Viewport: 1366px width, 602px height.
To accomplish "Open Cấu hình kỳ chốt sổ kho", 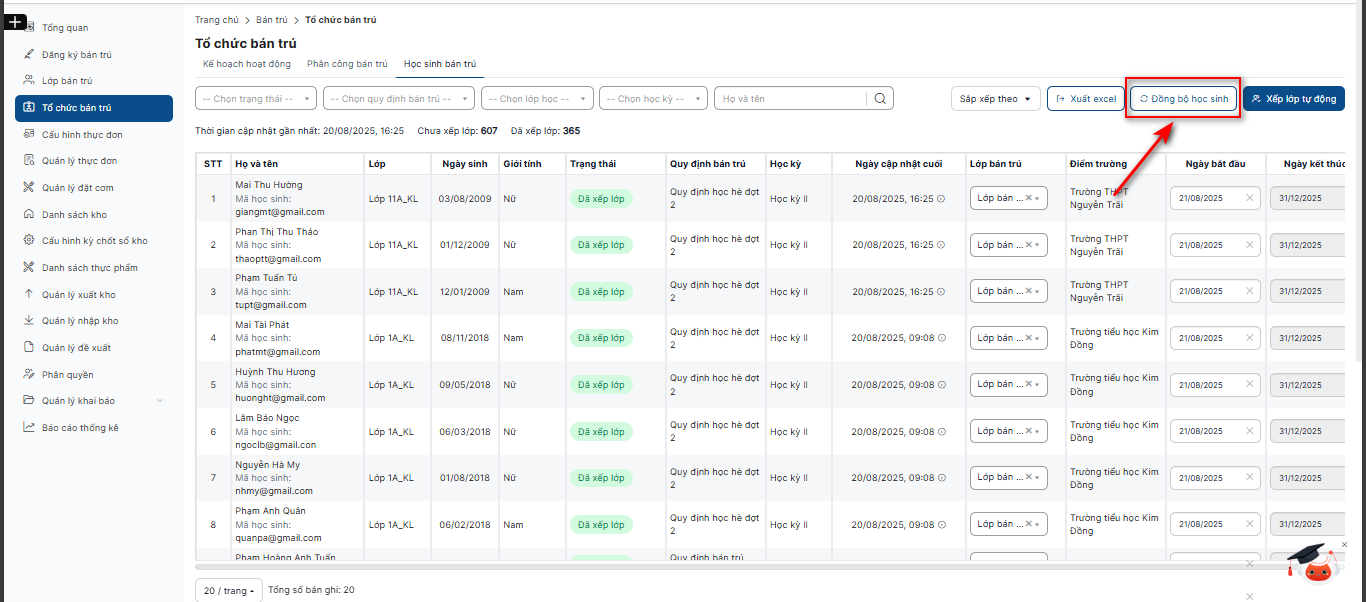I will [x=94, y=241].
